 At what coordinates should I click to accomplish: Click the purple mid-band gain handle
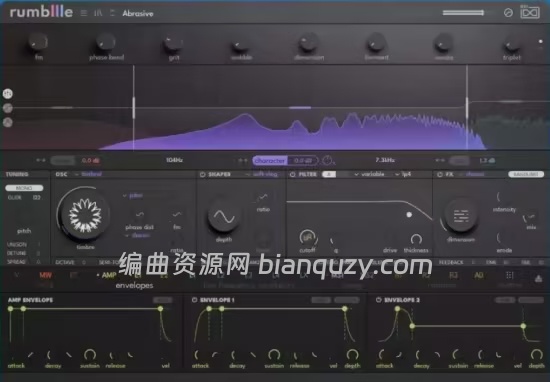tap(300, 108)
